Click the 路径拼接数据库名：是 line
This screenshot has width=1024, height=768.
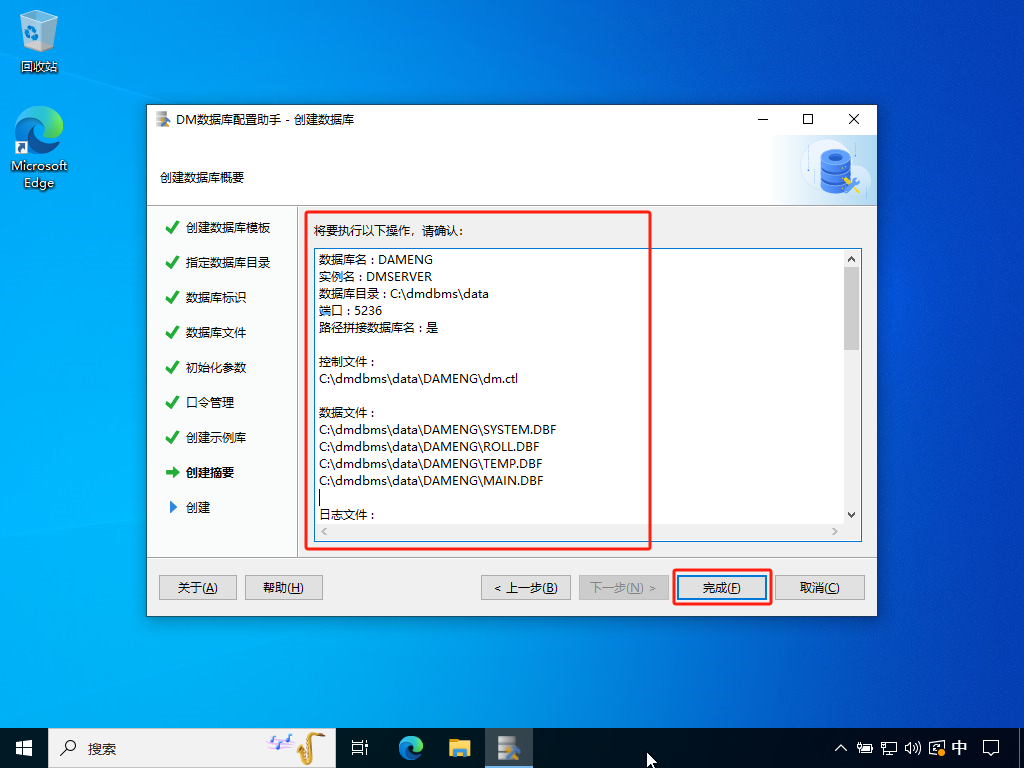click(379, 328)
